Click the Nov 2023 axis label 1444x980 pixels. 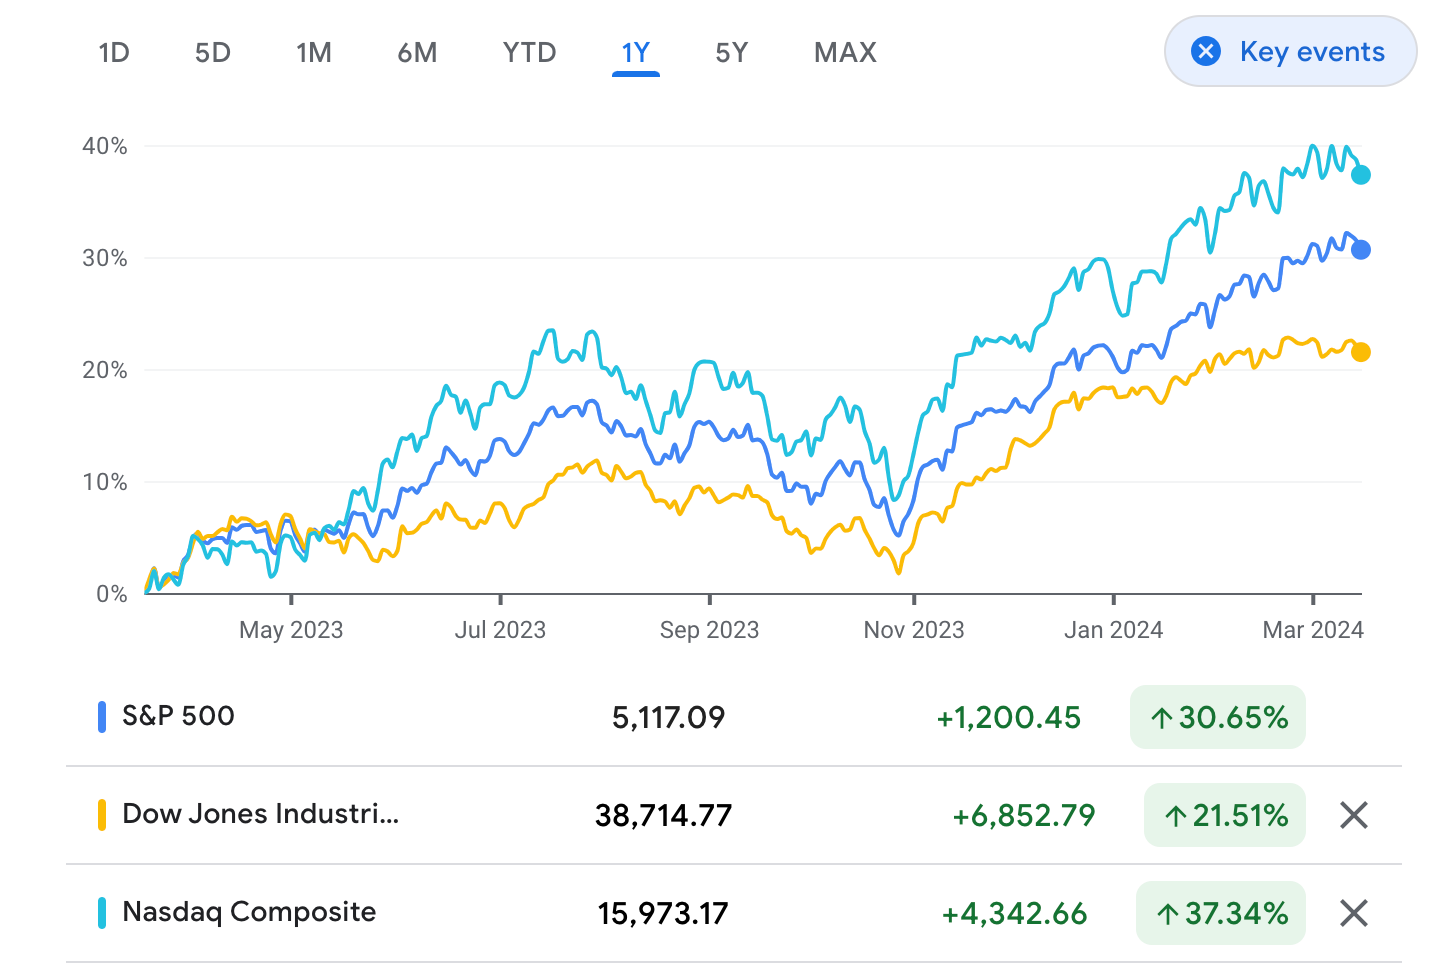click(914, 630)
